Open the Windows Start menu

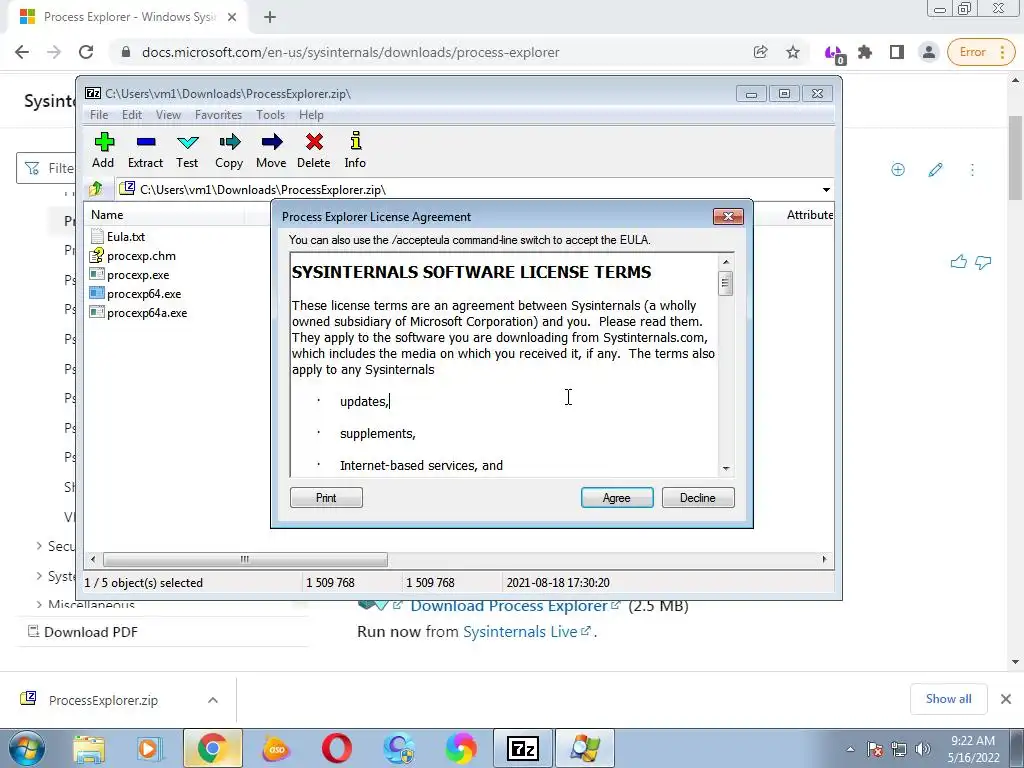coord(27,748)
